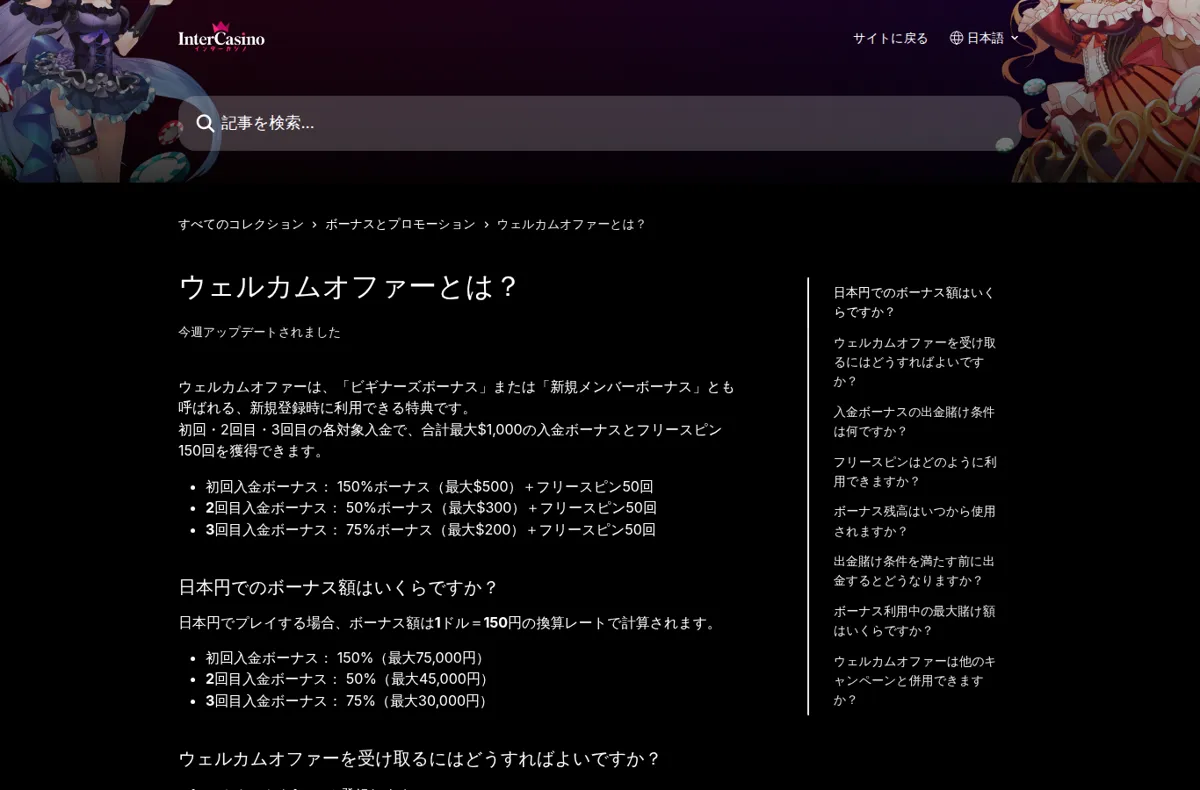The height and width of the screenshot is (790, 1200).
Task: Click 初回入金ボーナス 150%ボーナス（最大$500） bullet
Action: click(429, 487)
